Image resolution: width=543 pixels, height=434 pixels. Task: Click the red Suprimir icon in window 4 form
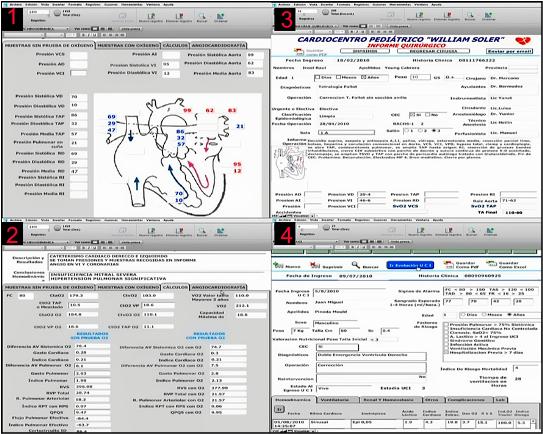pos(315,265)
